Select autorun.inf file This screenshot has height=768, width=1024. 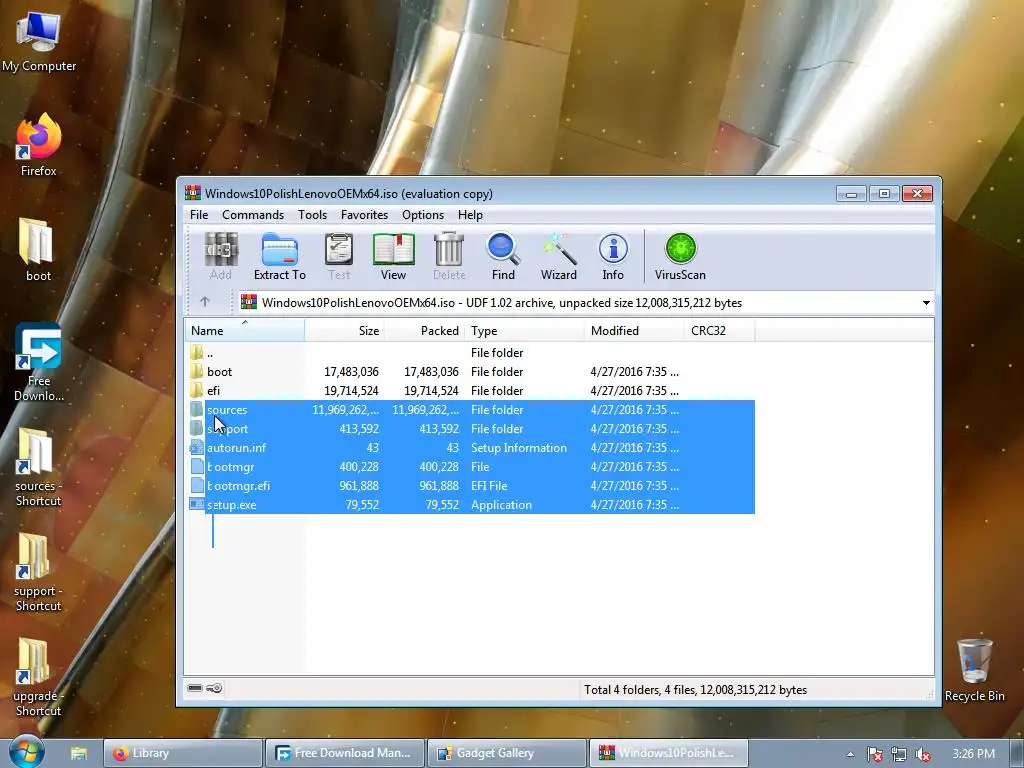point(470,447)
